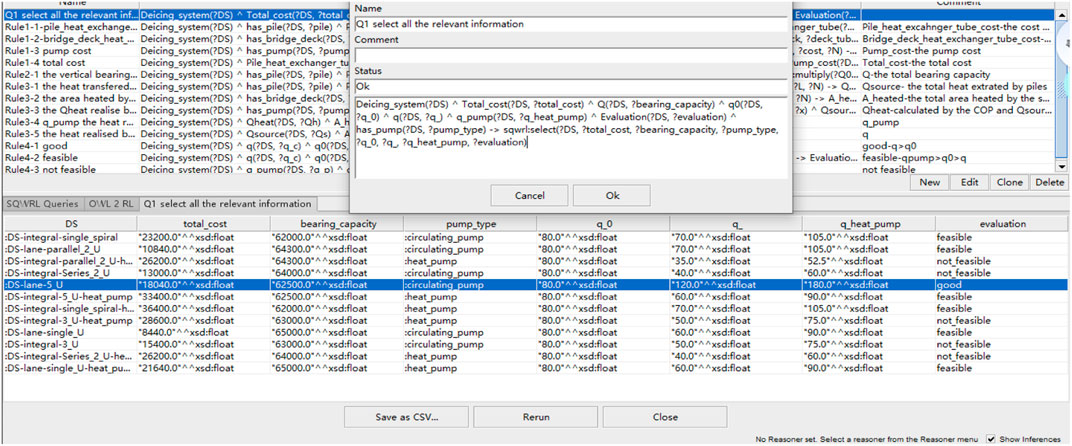The image size is (1072, 446).
Task: Confirm the rule dialog with Ok
Action: (x=612, y=196)
